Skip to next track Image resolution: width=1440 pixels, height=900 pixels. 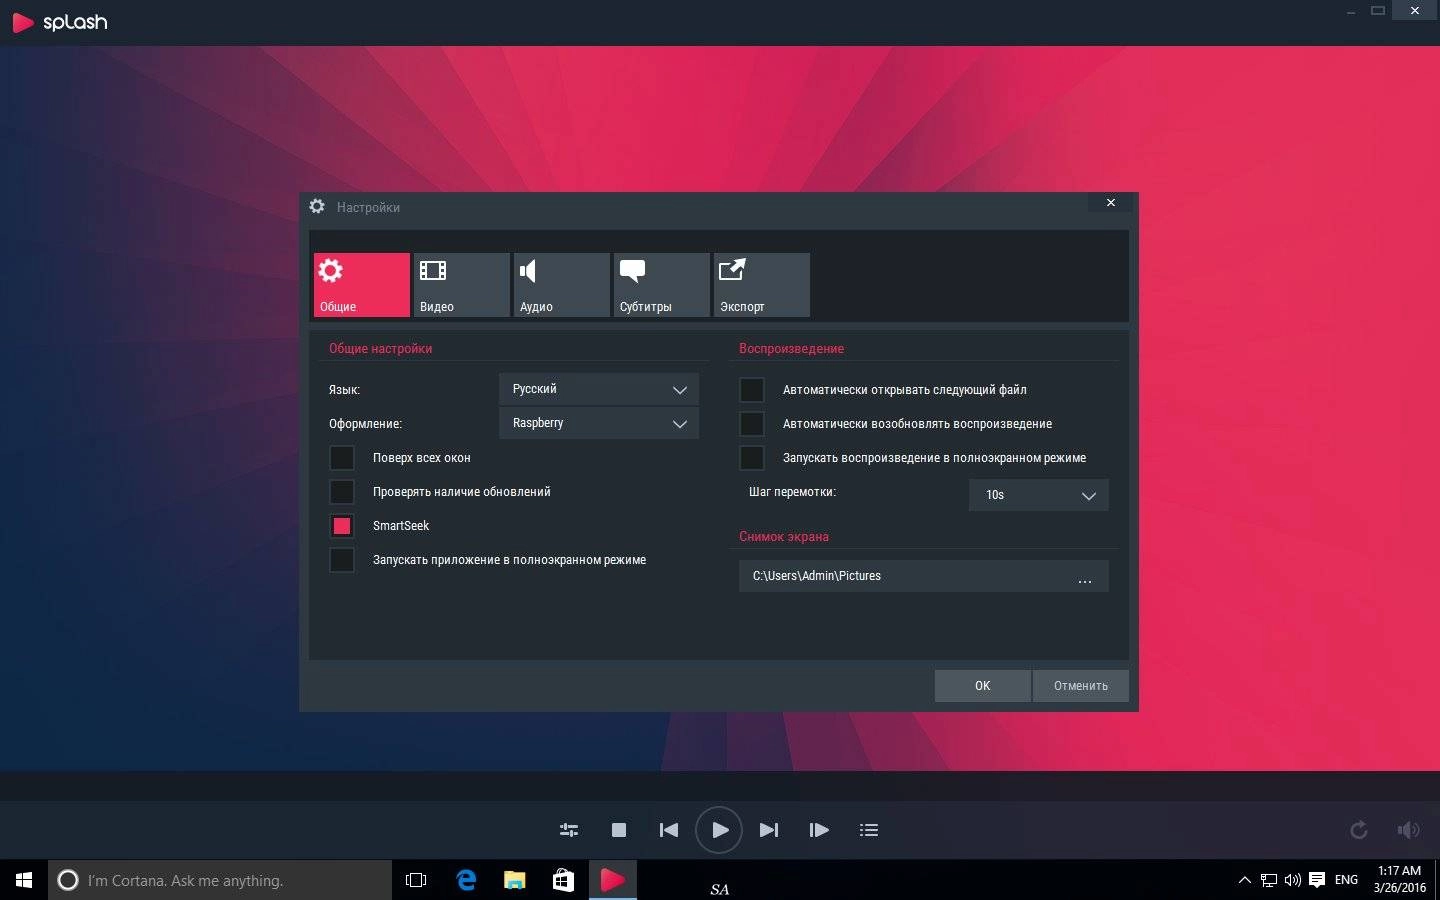click(769, 830)
